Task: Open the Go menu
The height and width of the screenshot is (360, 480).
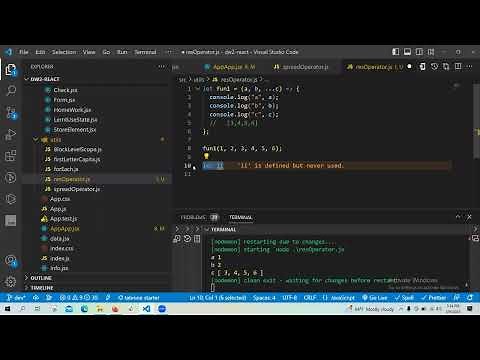Action: tap(106, 52)
